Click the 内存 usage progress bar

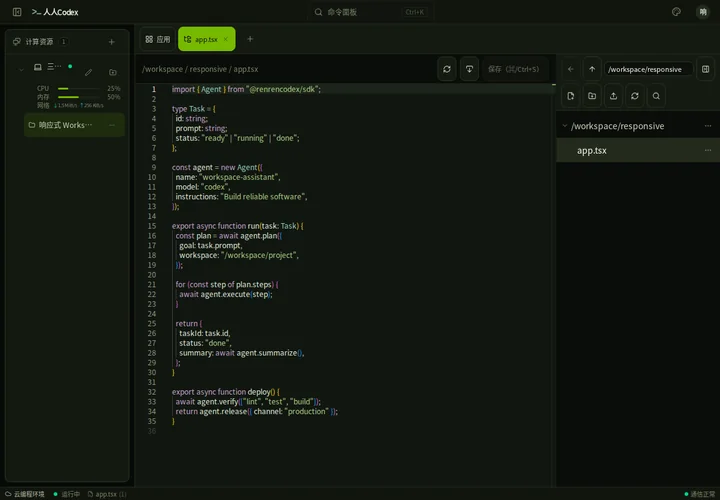pyautogui.click(x=79, y=97)
